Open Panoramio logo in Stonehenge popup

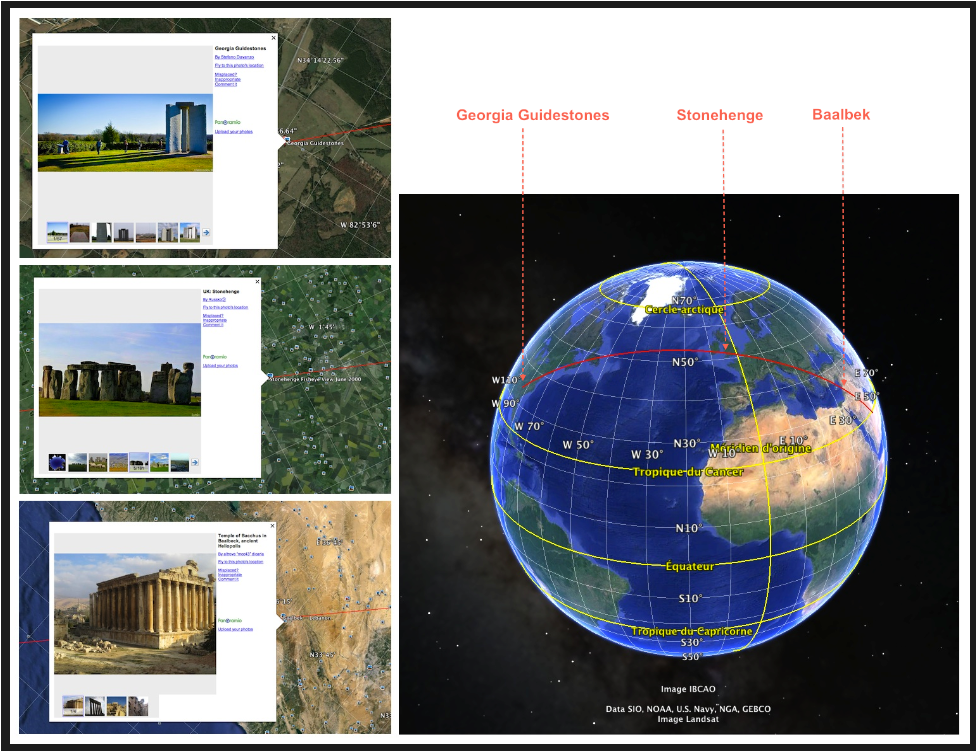[215, 357]
